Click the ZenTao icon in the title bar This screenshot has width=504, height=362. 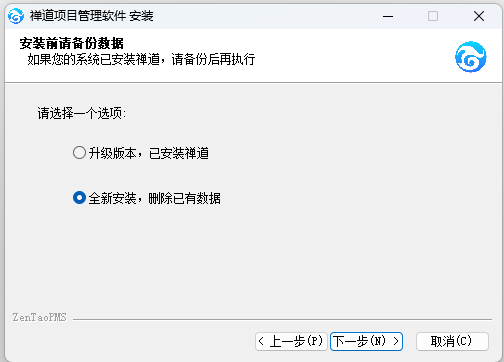(x=16, y=16)
